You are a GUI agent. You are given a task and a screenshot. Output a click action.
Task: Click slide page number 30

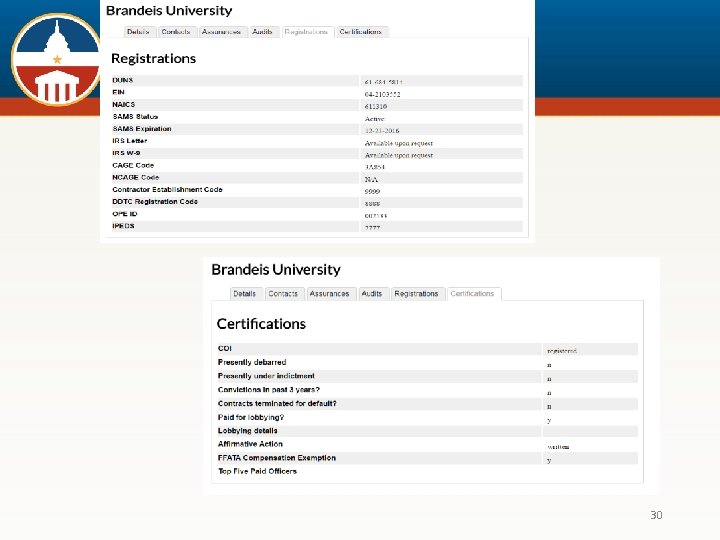click(x=656, y=515)
